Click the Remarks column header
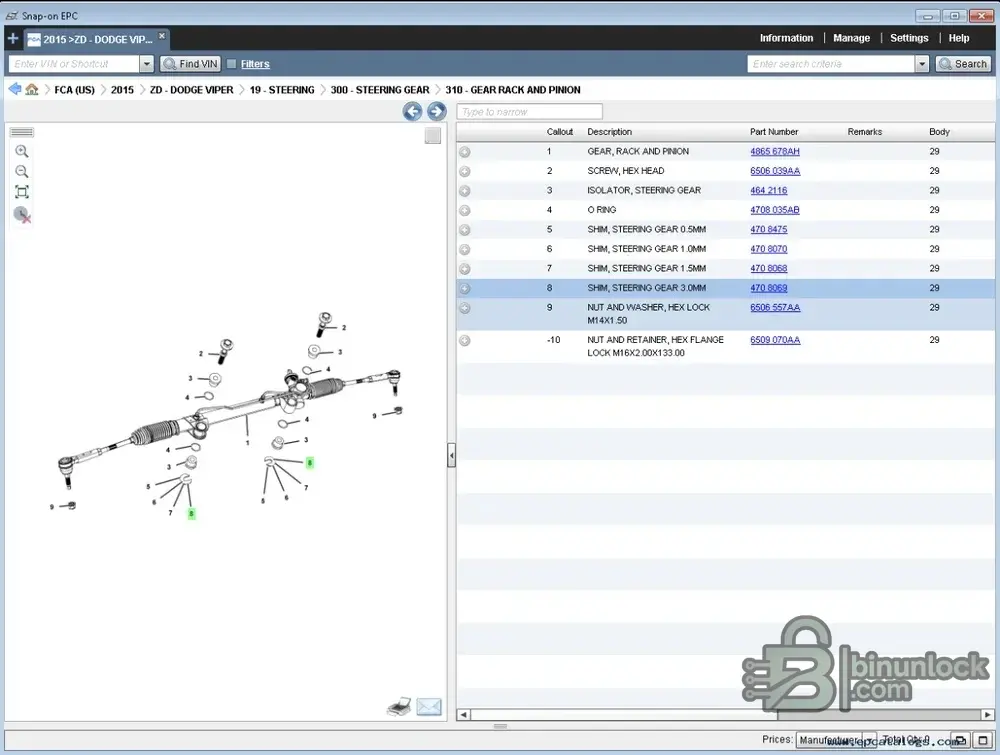This screenshot has width=1000, height=755. coord(865,132)
